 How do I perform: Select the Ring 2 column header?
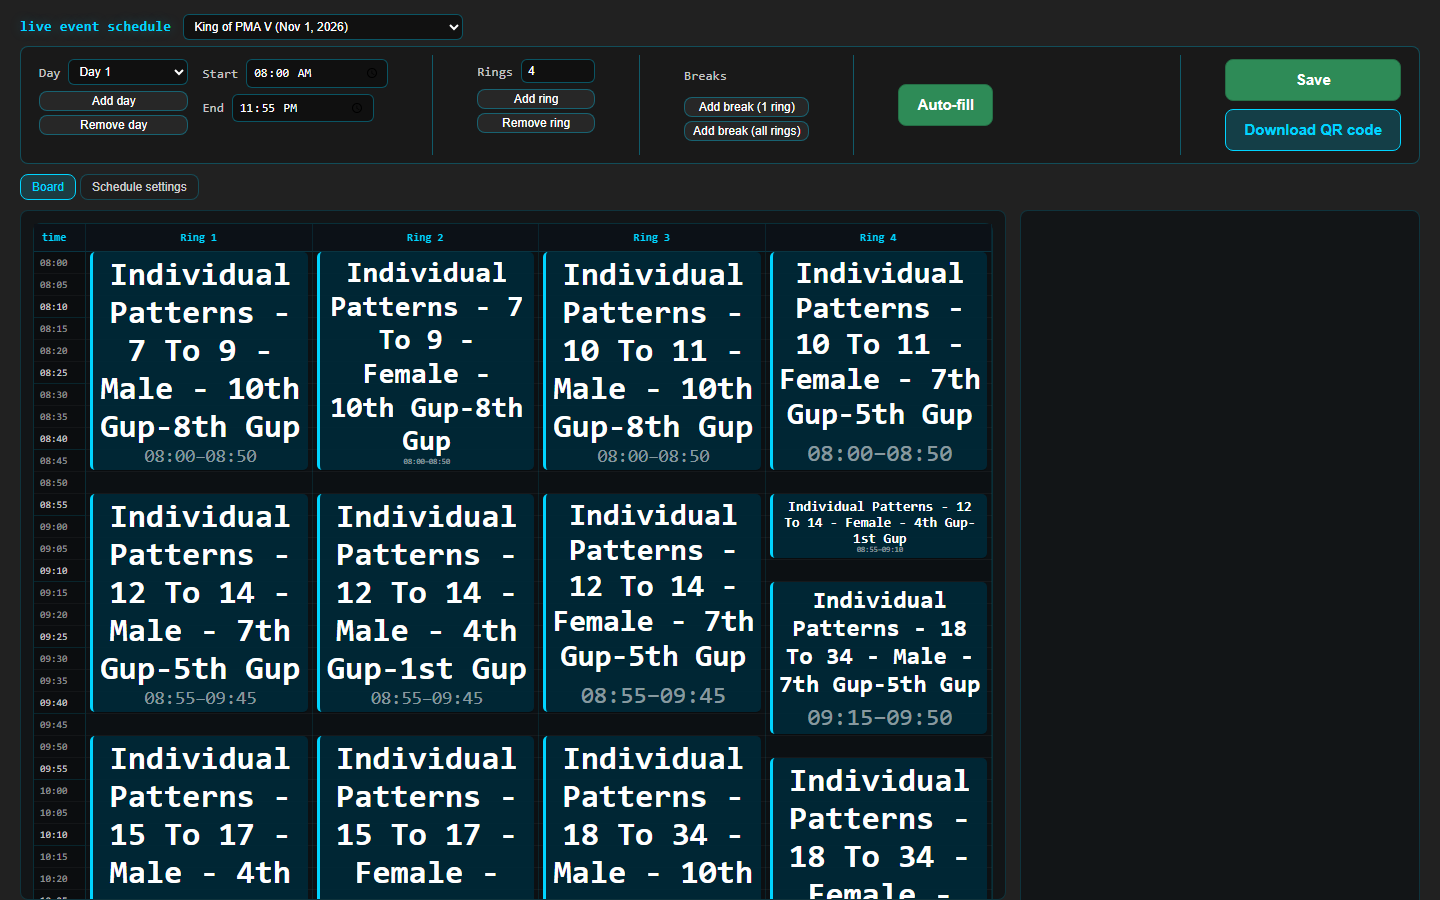(425, 238)
